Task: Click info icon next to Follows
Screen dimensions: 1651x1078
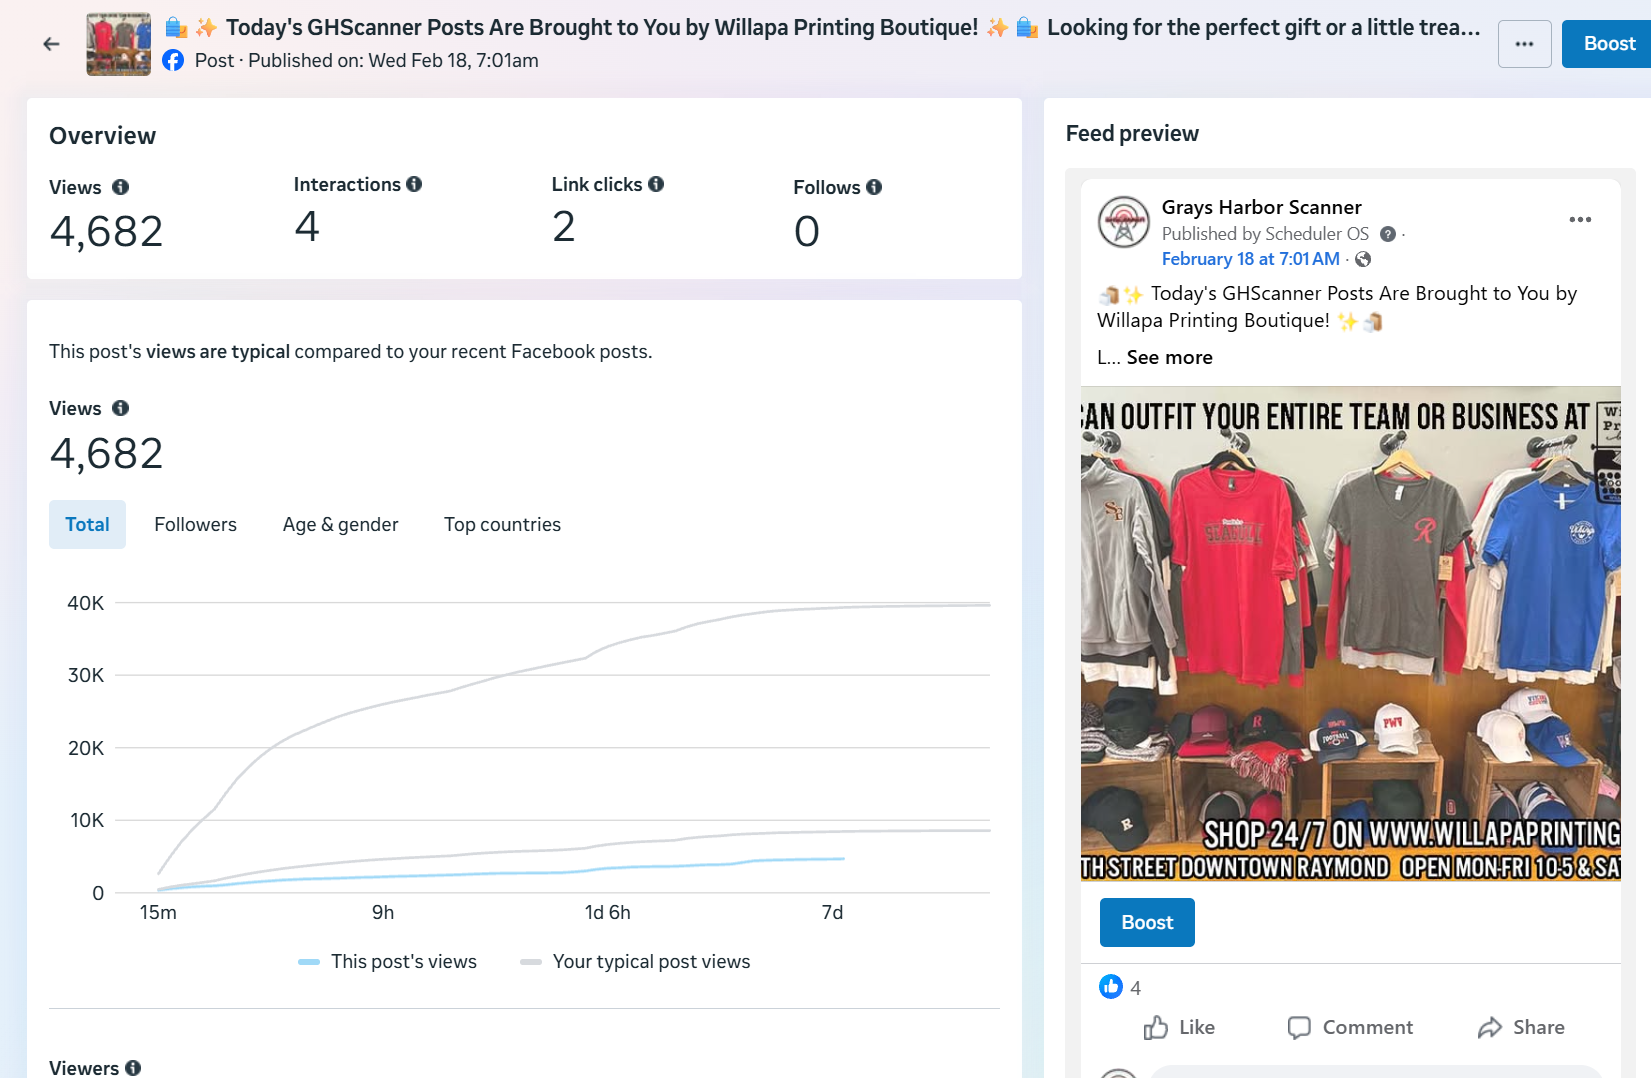Action: (874, 187)
